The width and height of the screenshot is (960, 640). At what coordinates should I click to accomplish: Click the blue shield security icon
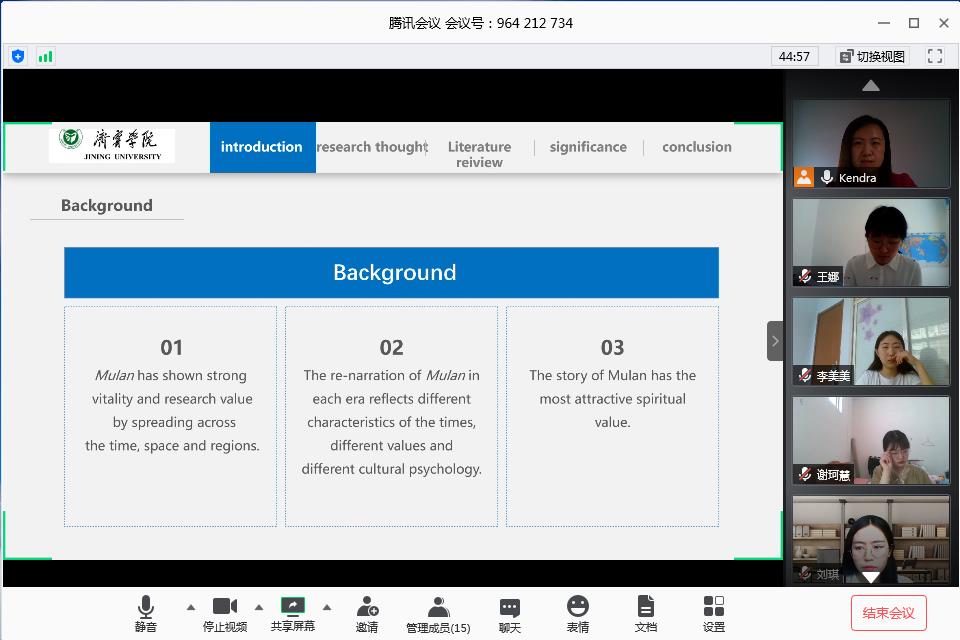[x=18, y=56]
